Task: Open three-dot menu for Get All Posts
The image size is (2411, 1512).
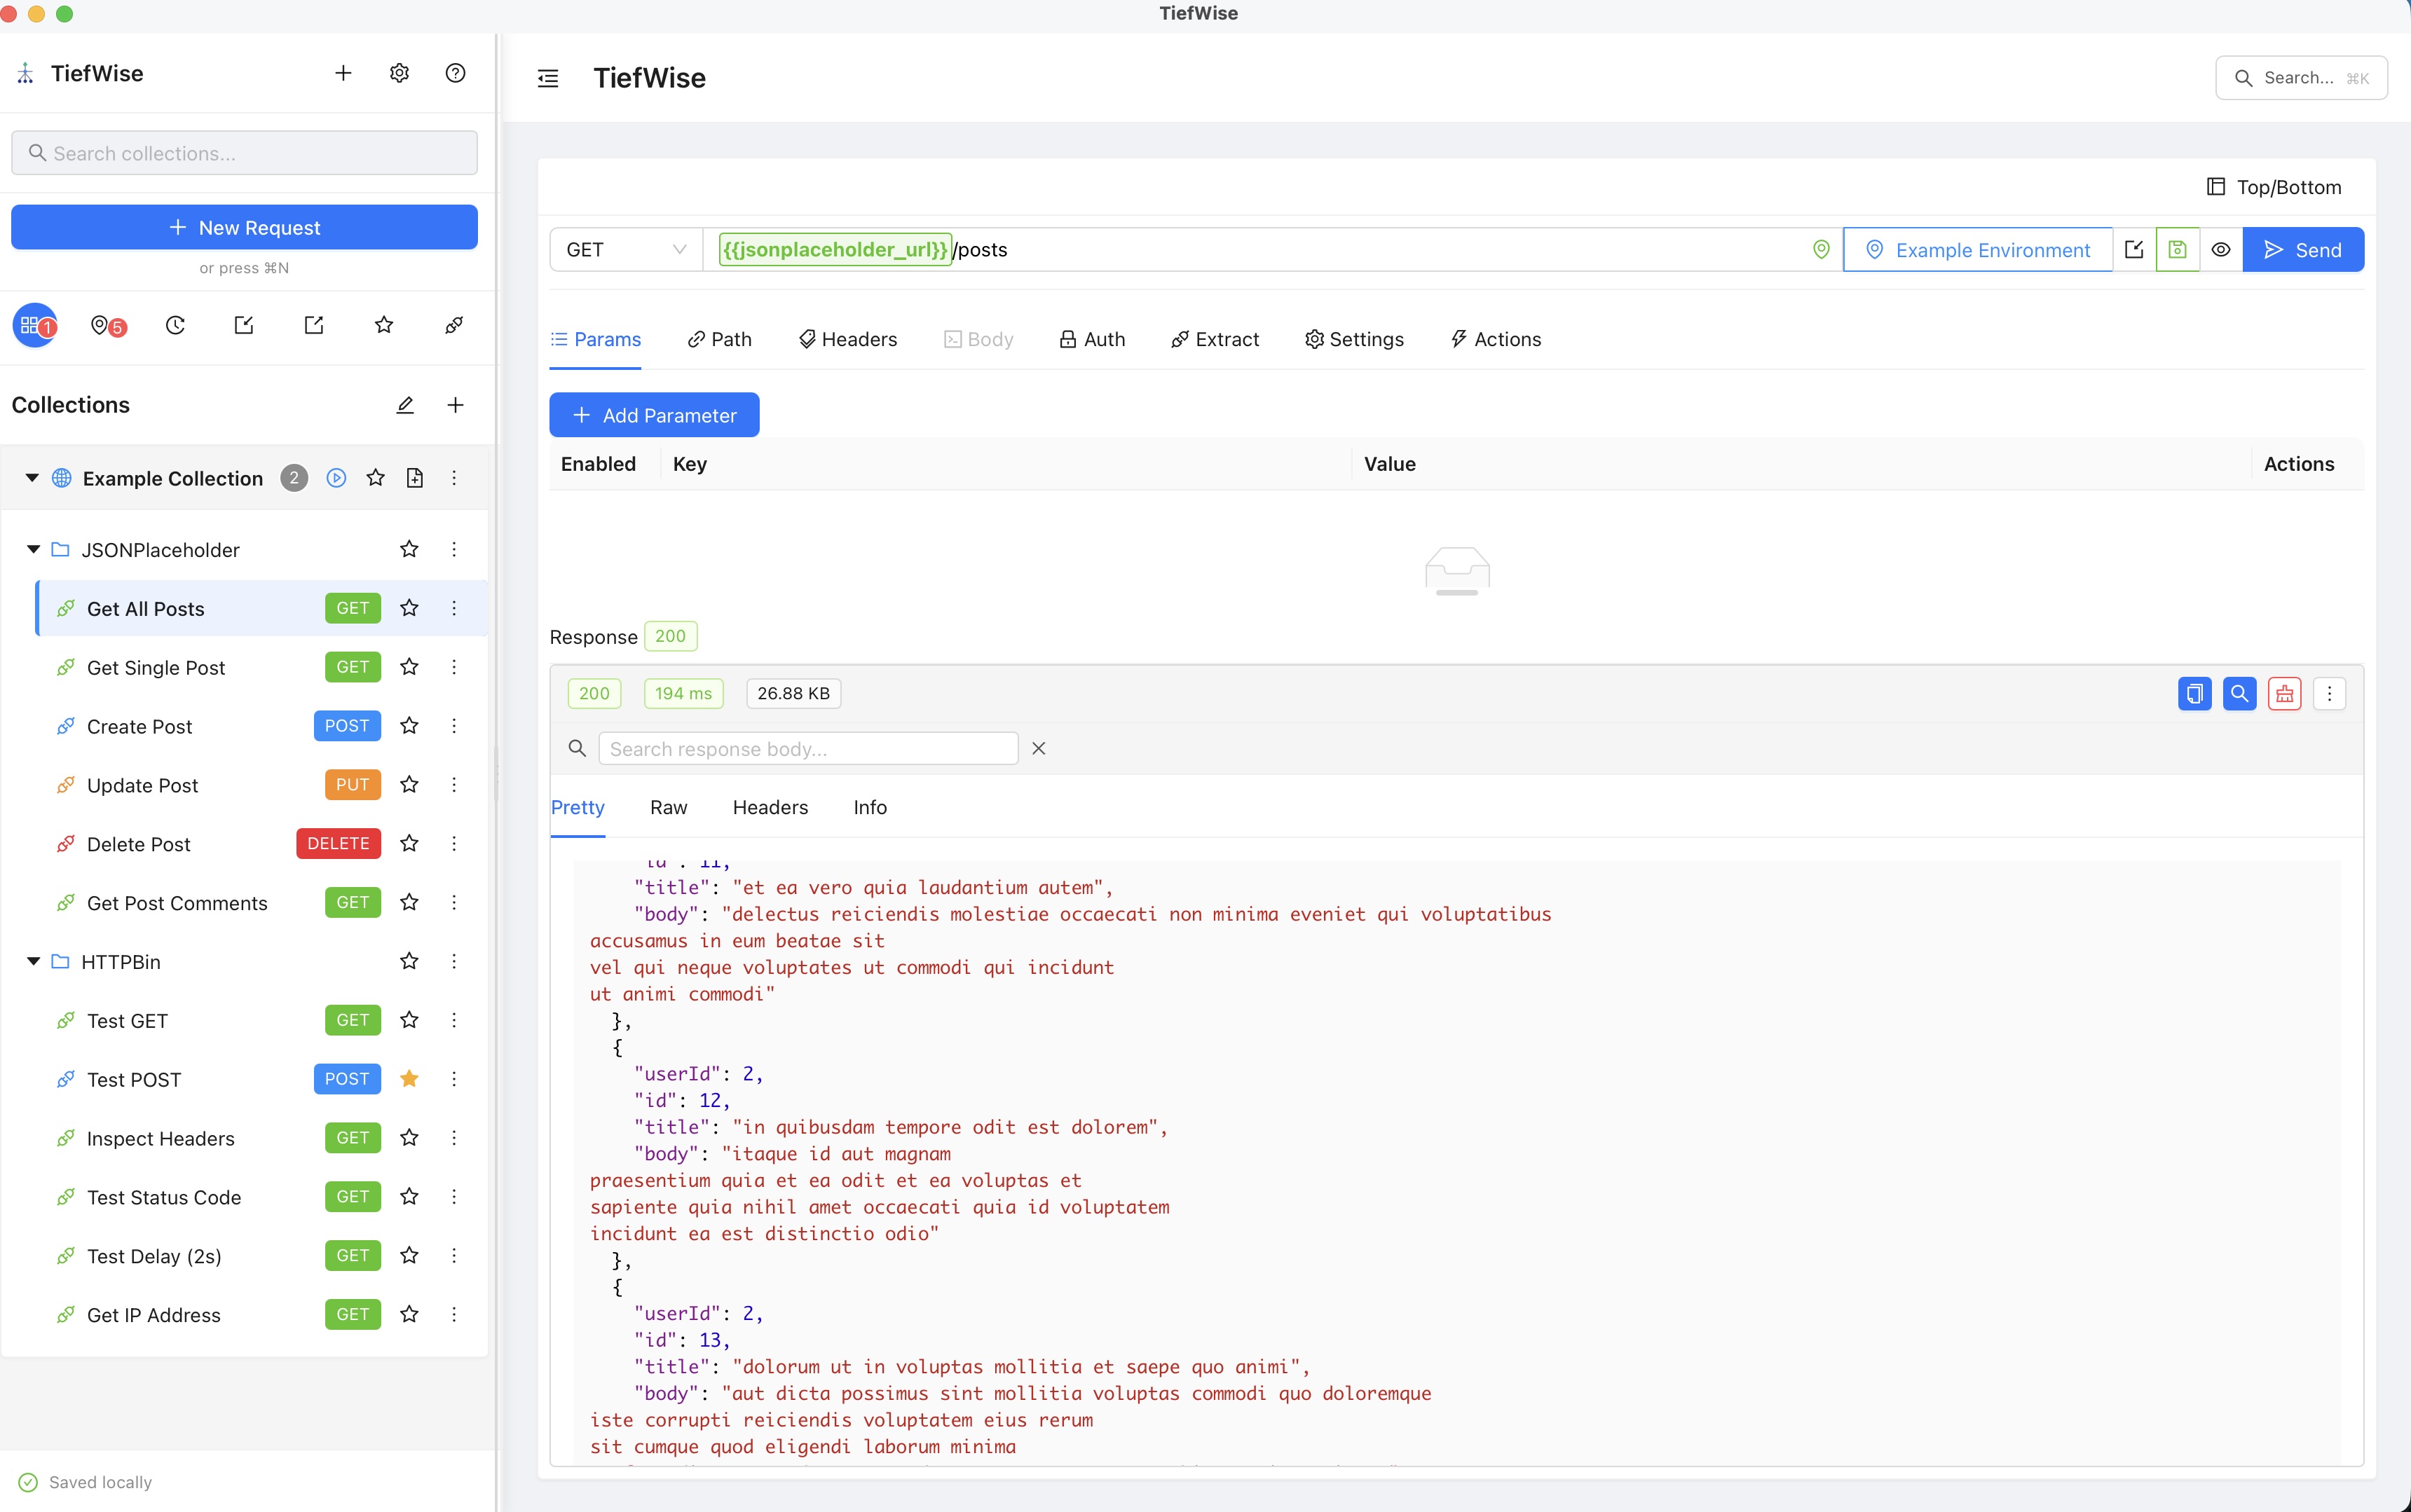Action: (454, 608)
